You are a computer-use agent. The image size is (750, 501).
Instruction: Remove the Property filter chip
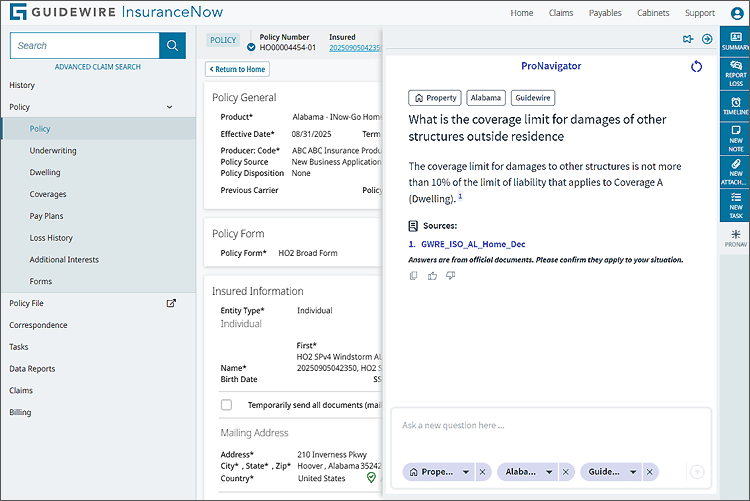coord(483,472)
